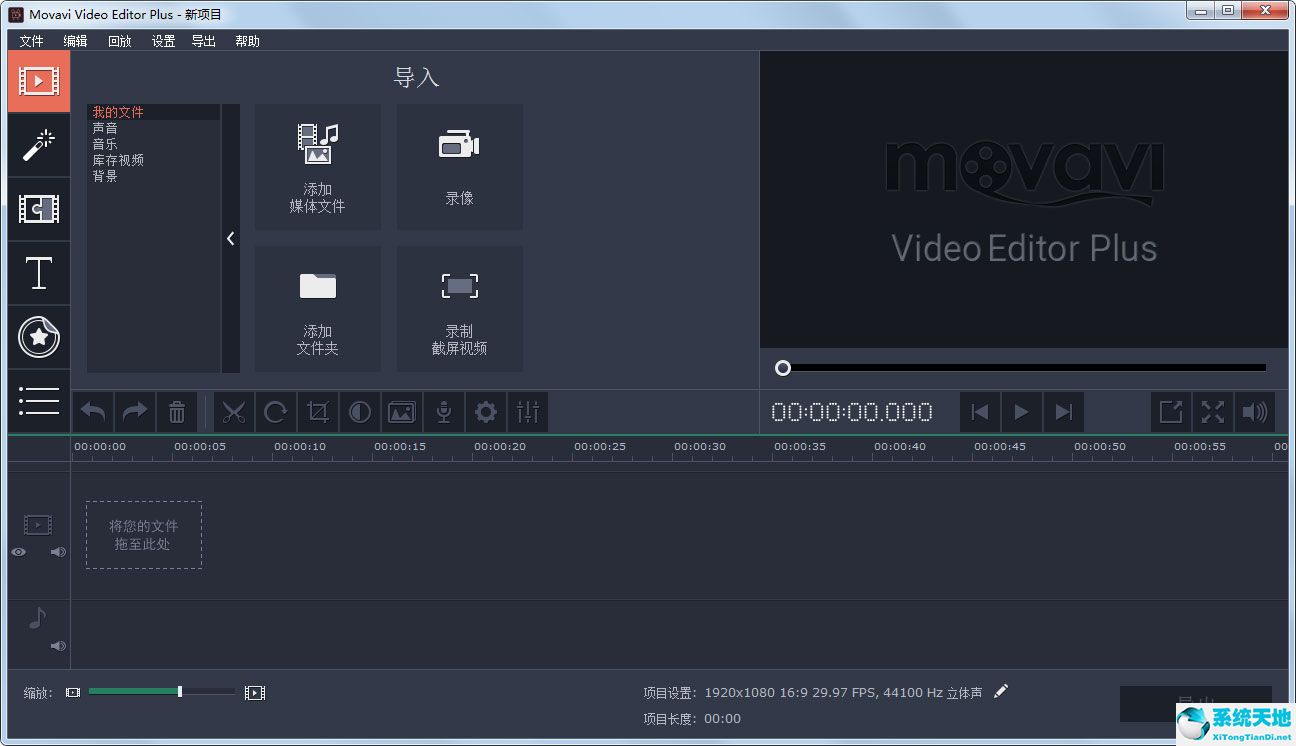Viewport: 1296px width, 746px height.
Task: Click the 00:00:30 ruler mark
Action: 700,447
